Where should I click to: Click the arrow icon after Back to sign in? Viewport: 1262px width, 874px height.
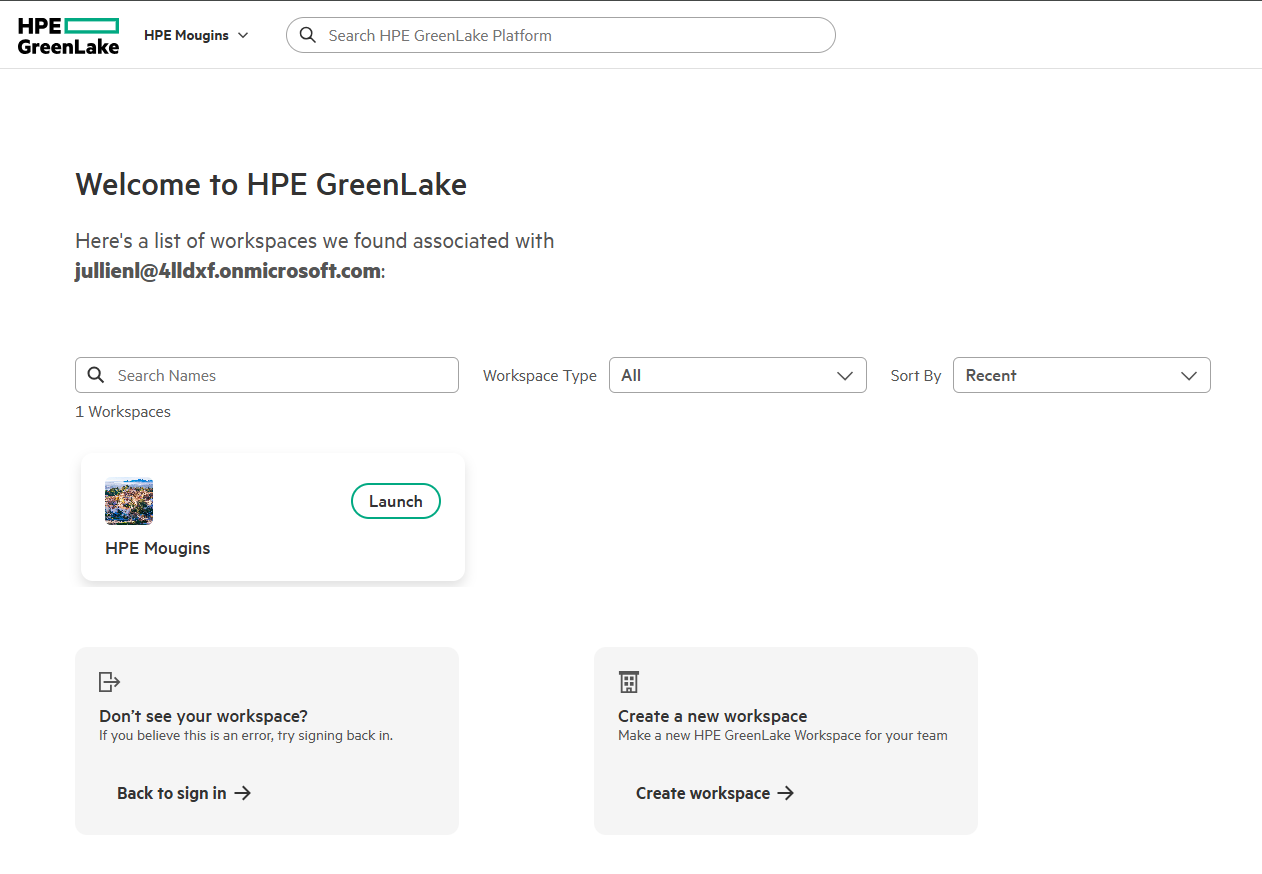coord(243,793)
